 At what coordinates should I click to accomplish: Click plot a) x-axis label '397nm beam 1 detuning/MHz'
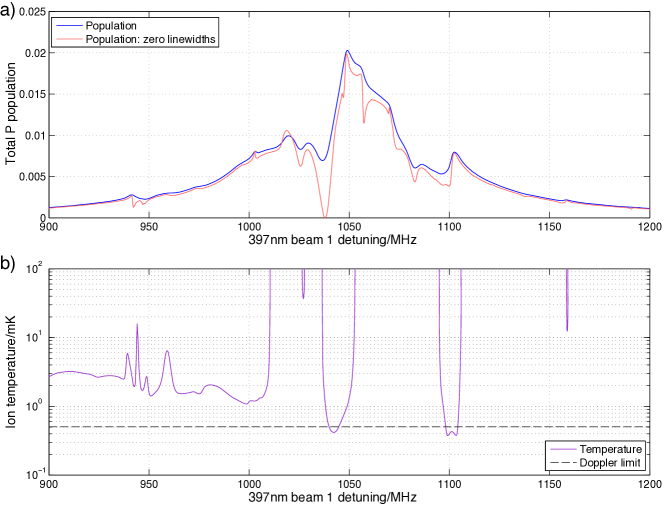(332, 240)
